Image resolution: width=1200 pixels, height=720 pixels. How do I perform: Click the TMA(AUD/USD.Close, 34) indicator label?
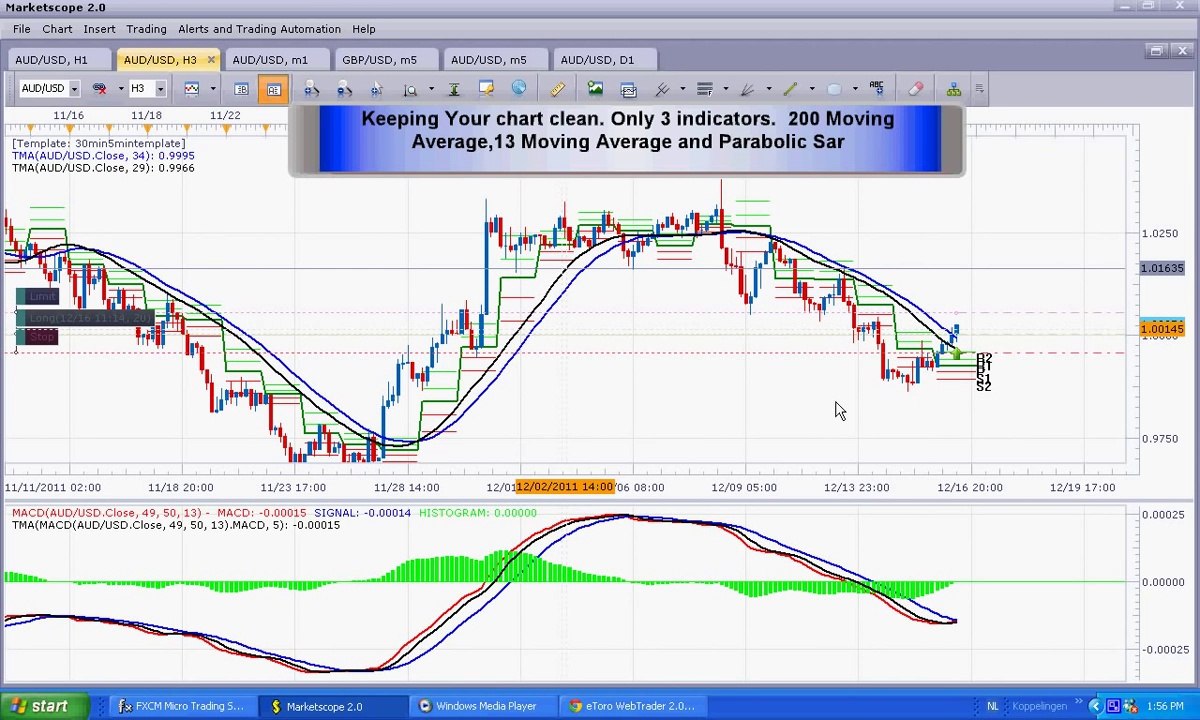click(103, 156)
